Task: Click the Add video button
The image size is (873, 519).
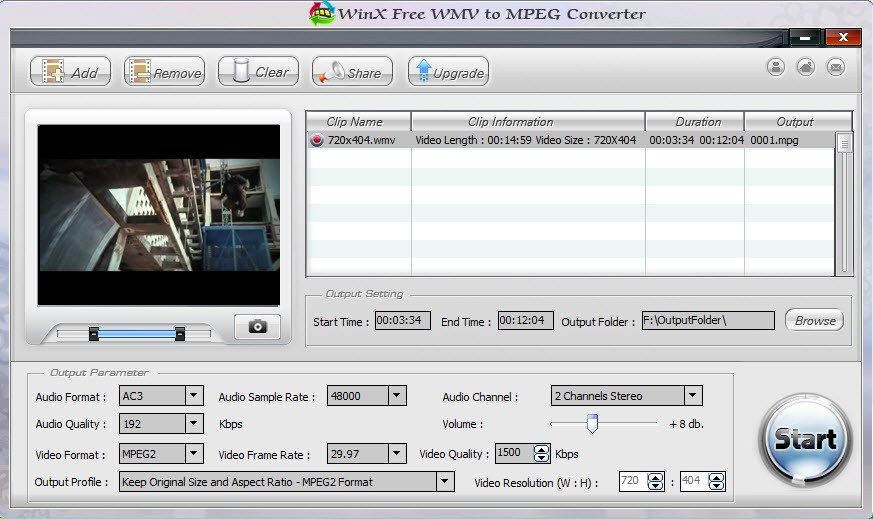Action: pyautogui.click(x=70, y=72)
